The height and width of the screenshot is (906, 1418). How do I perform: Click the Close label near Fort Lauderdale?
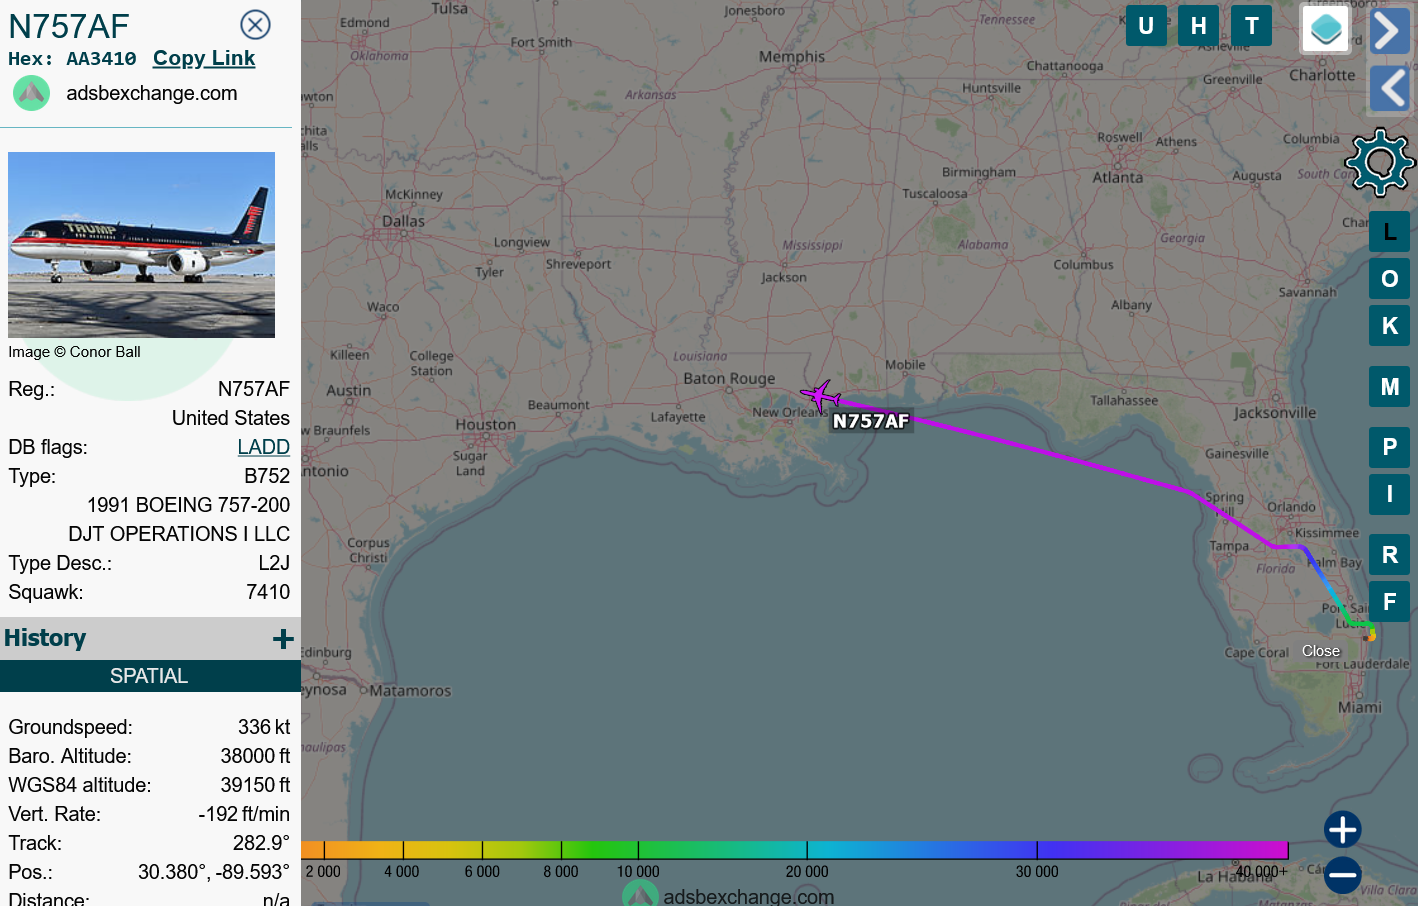1321,651
